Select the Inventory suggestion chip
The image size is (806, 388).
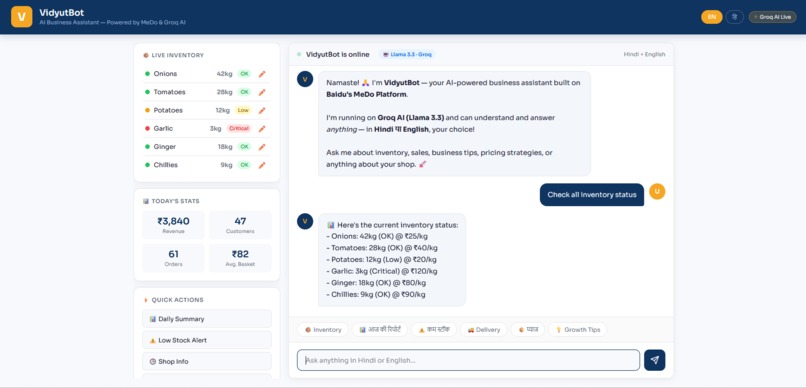click(323, 329)
